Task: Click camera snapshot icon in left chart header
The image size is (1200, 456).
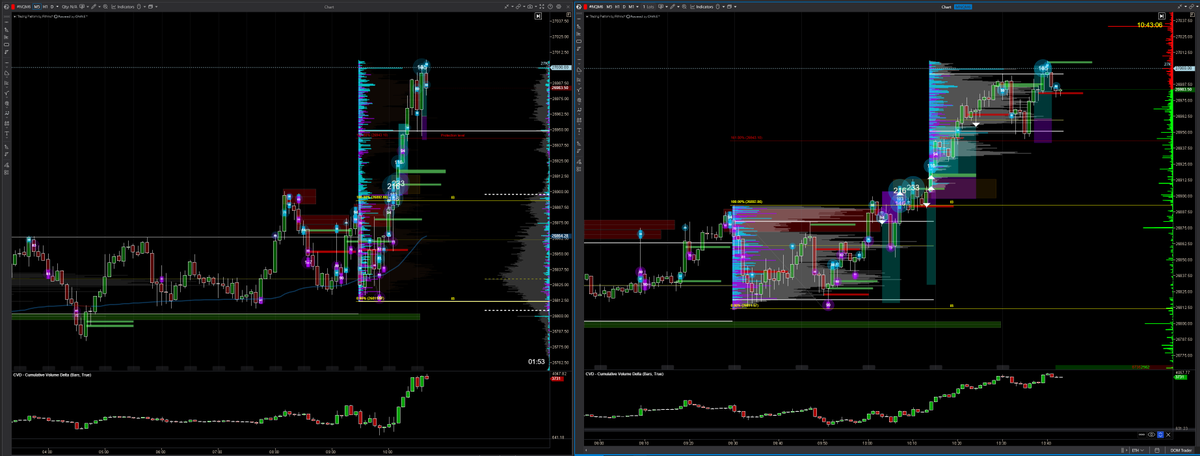Action: [530, 7]
